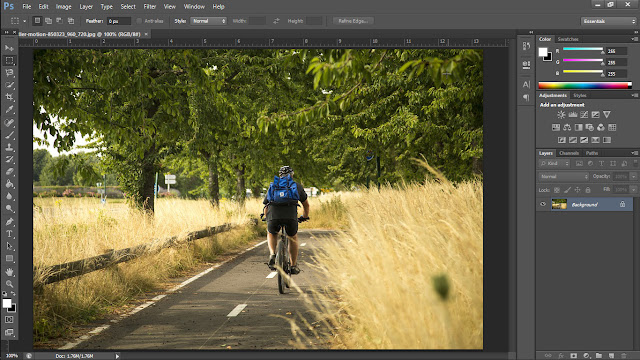This screenshot has width=640, height=360.
Task: Hide the Background layer visibility eye
Action: (543, 204)
